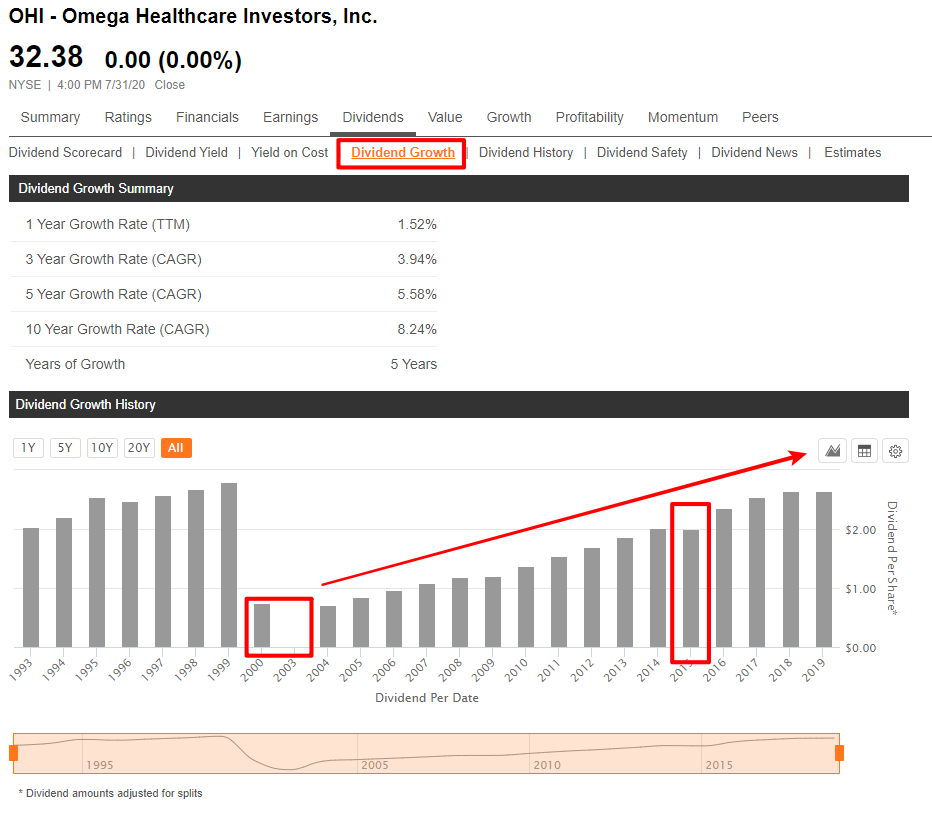Click the 2012 dividend bar
Image resolution: width=932 pixels, height=816 pixels.
tap(592, 597)
